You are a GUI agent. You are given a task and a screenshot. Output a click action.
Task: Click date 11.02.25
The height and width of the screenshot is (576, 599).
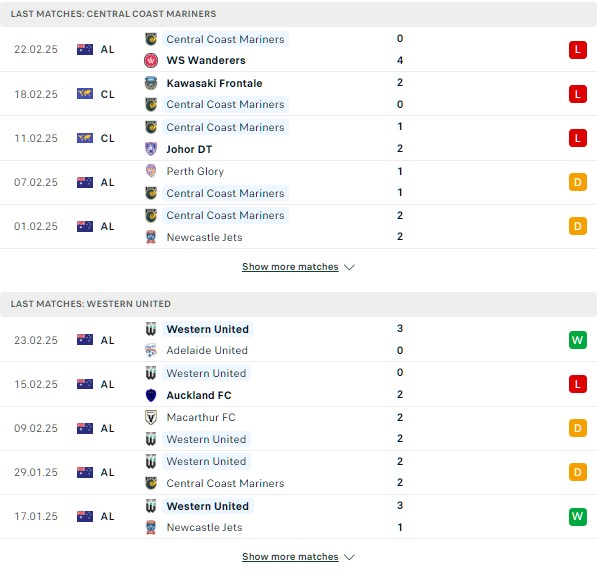(36, 138)
